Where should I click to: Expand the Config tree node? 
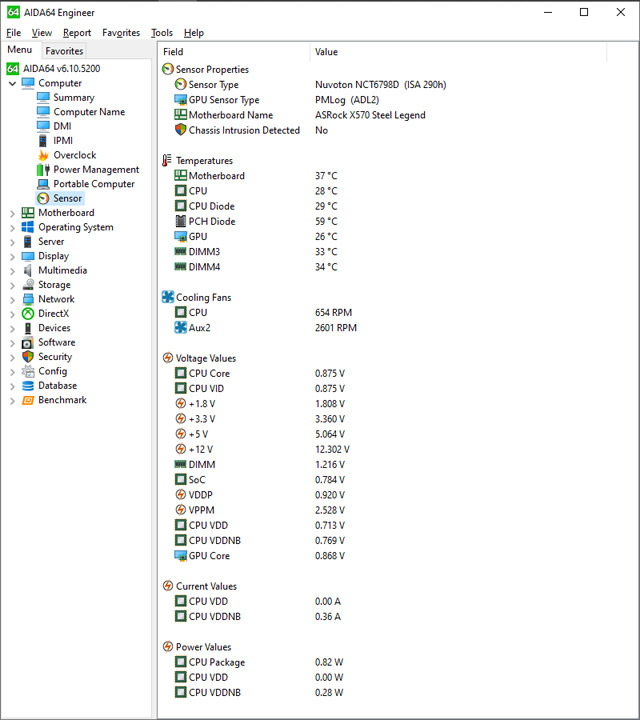click(12, 371)
